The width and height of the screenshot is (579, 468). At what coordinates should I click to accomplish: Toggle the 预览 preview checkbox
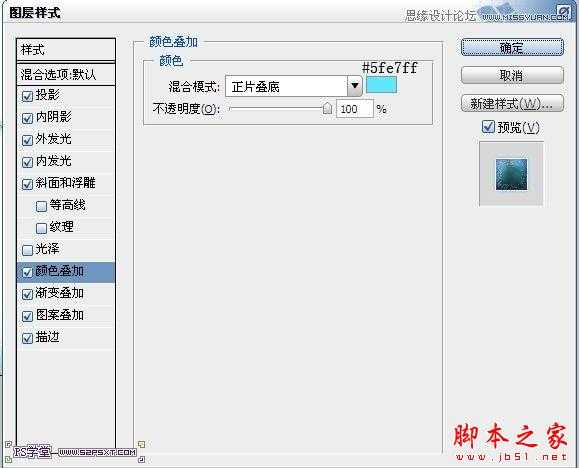488,127
